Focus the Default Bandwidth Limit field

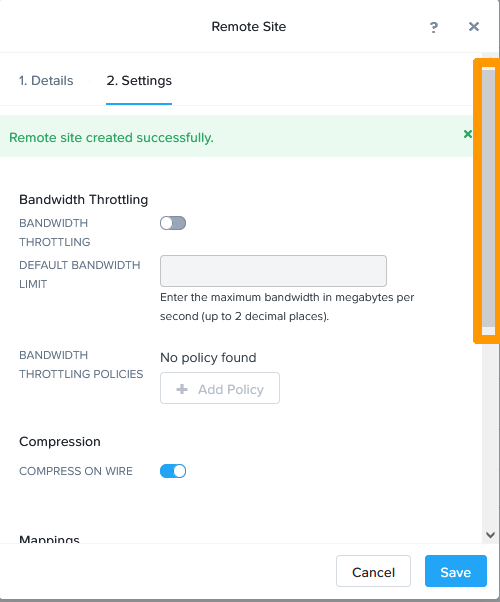click(273, 271)
